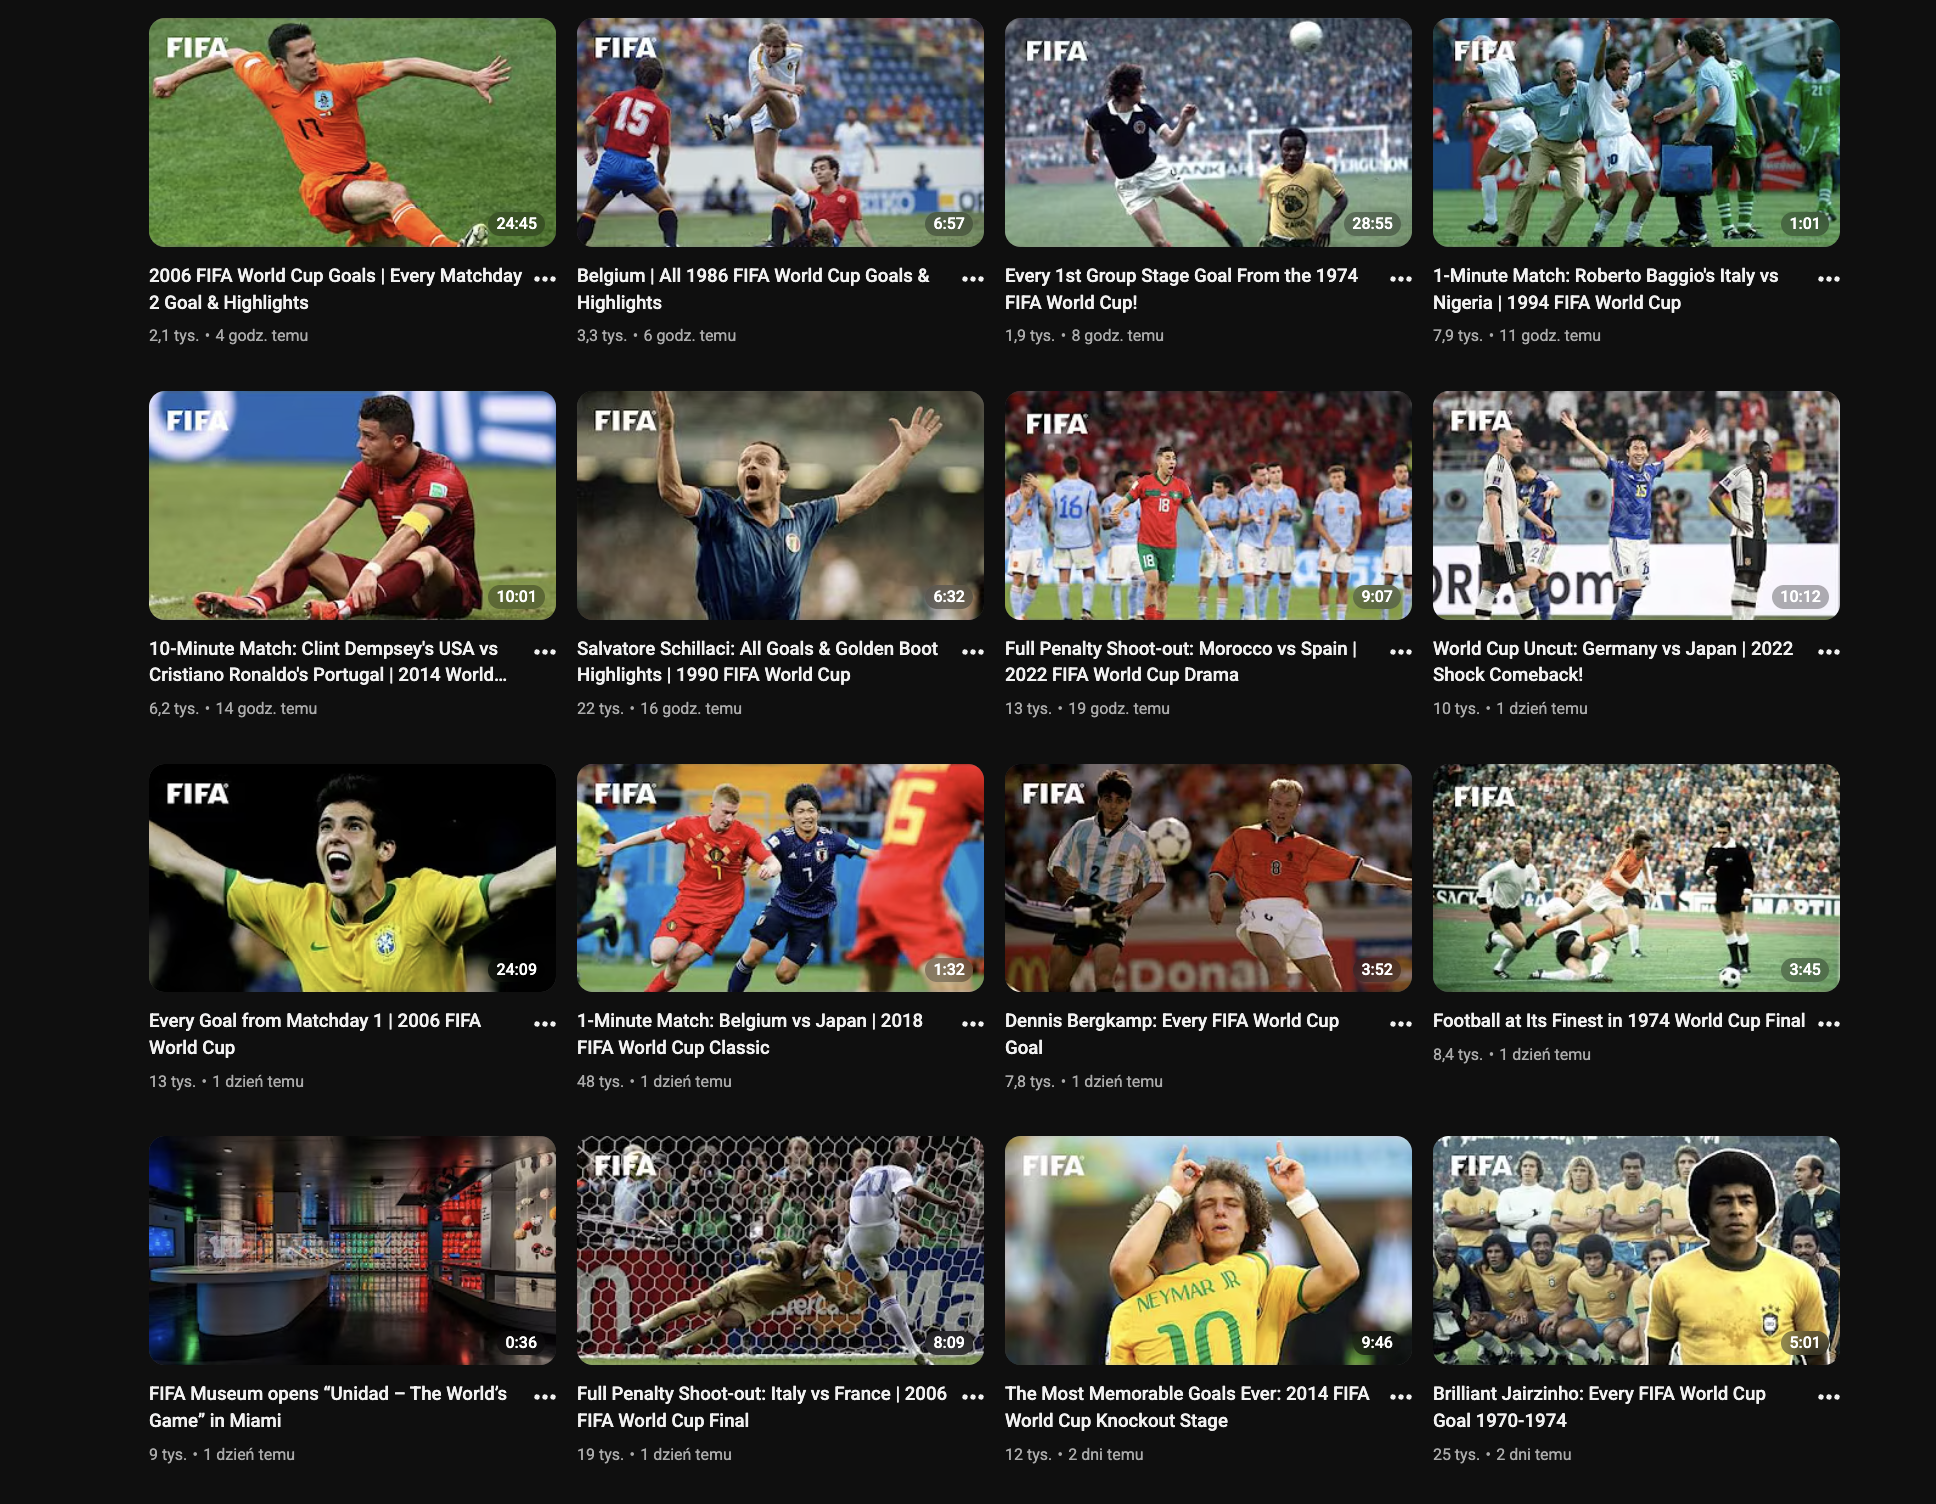Image resolution: width=1936 pixels, height=1504 pixels.
Task: Click title 'Brilliant Jairzinho: Every FIFA World Cup Goal'
Action: pos(1598,1394)
